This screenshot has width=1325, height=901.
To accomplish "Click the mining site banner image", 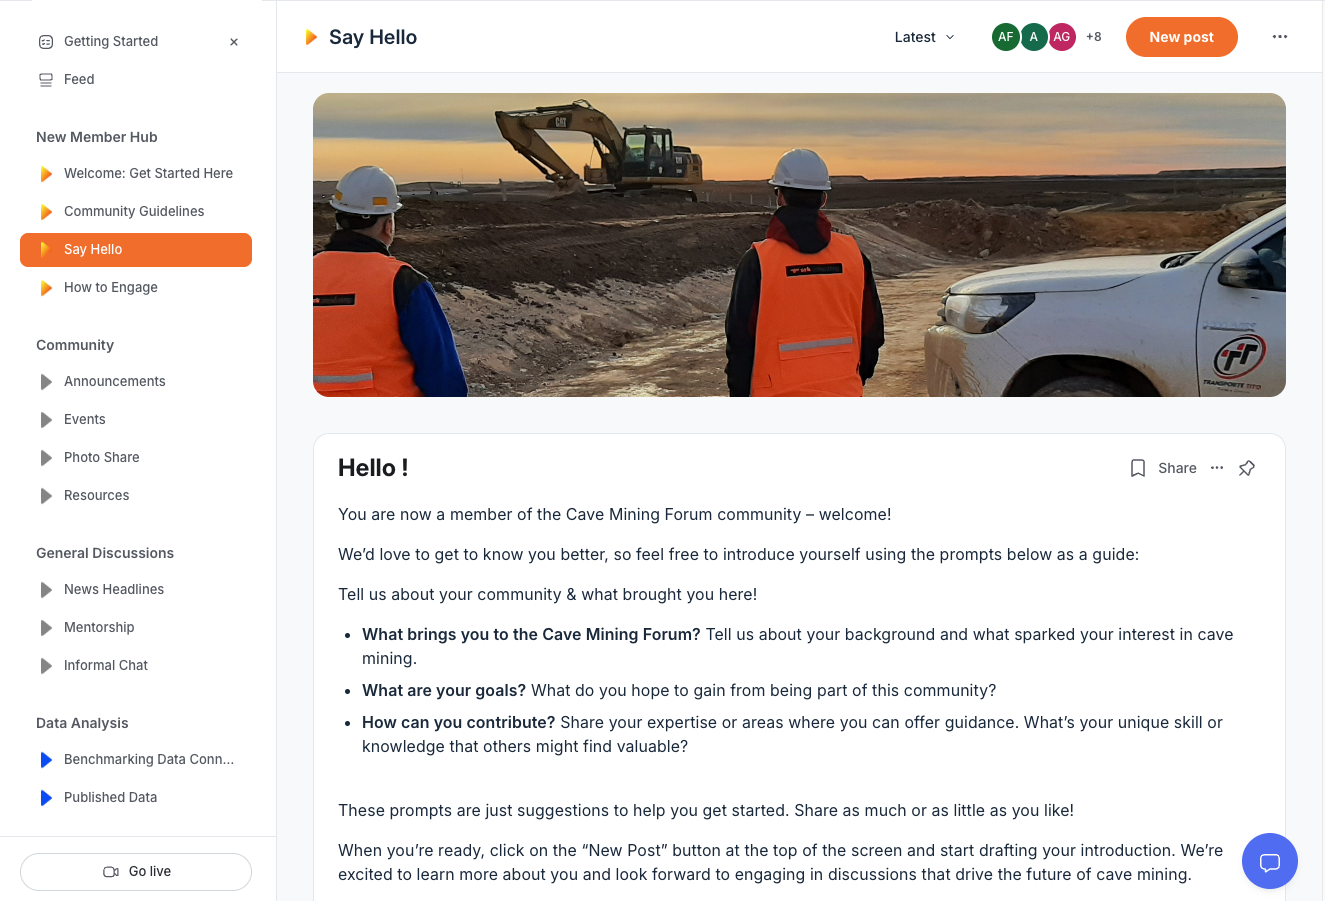I will coord(799,245).
